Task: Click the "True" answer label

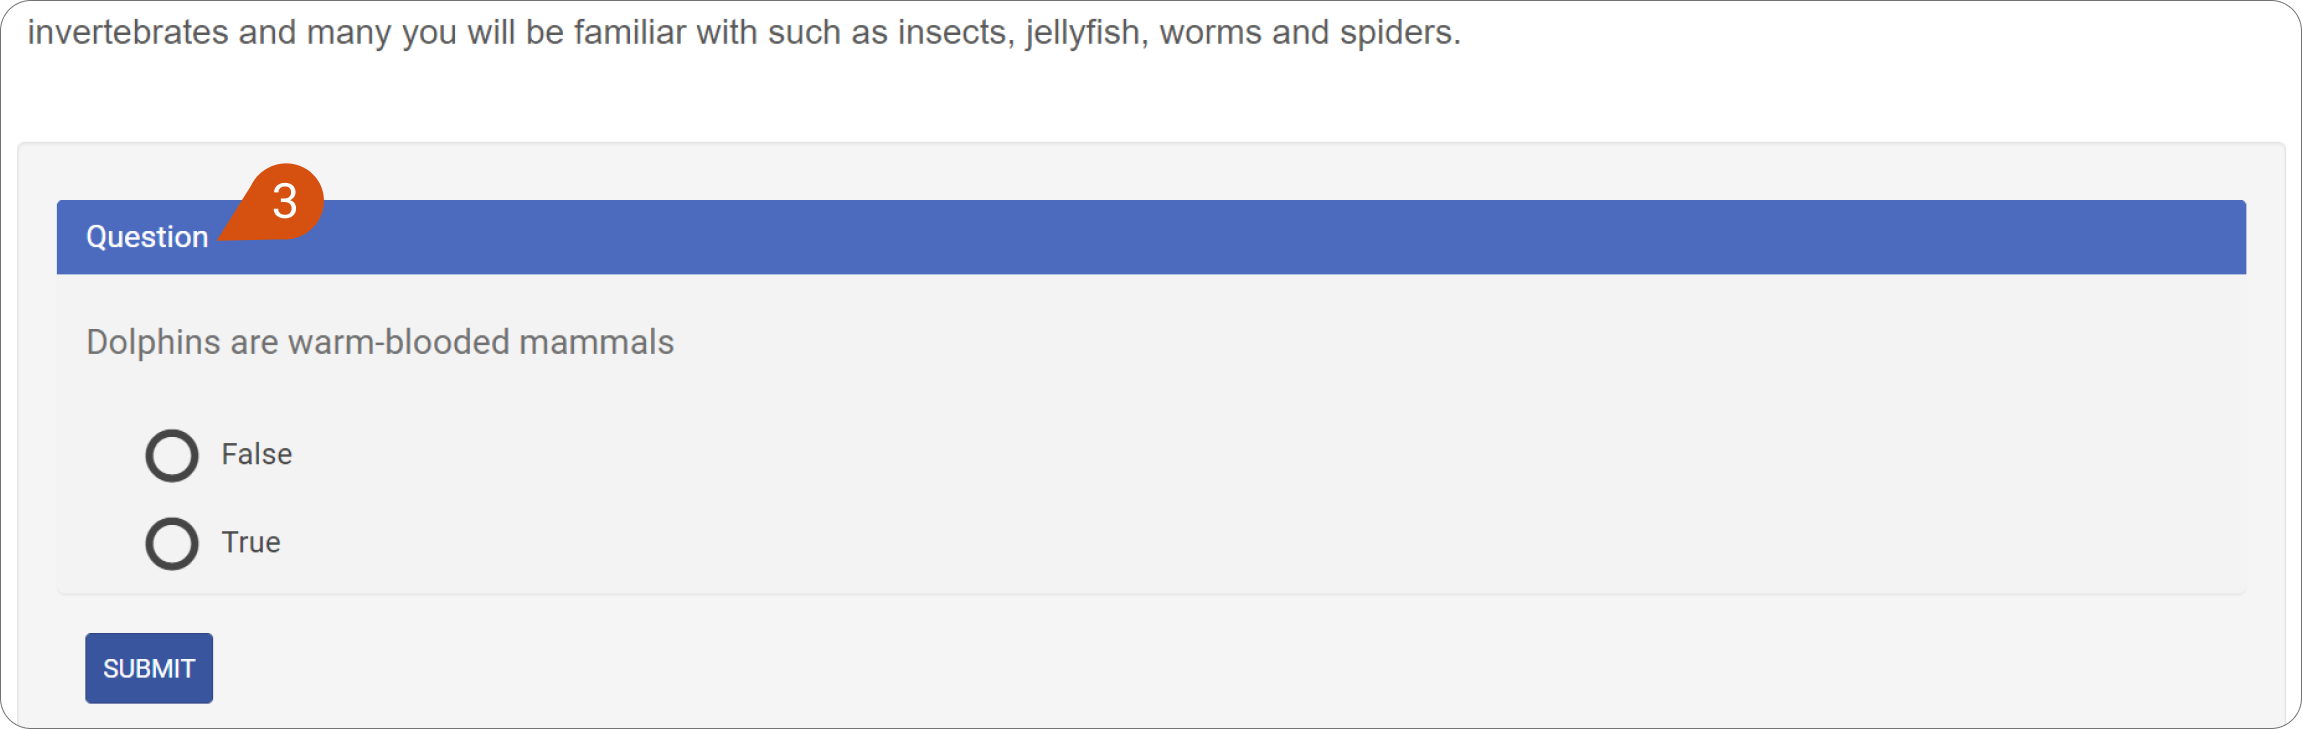Action: tap(251, 542)
